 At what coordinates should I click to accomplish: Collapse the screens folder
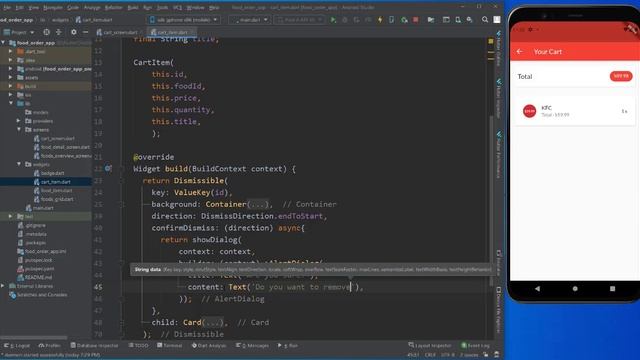click(x=19, y=129)
